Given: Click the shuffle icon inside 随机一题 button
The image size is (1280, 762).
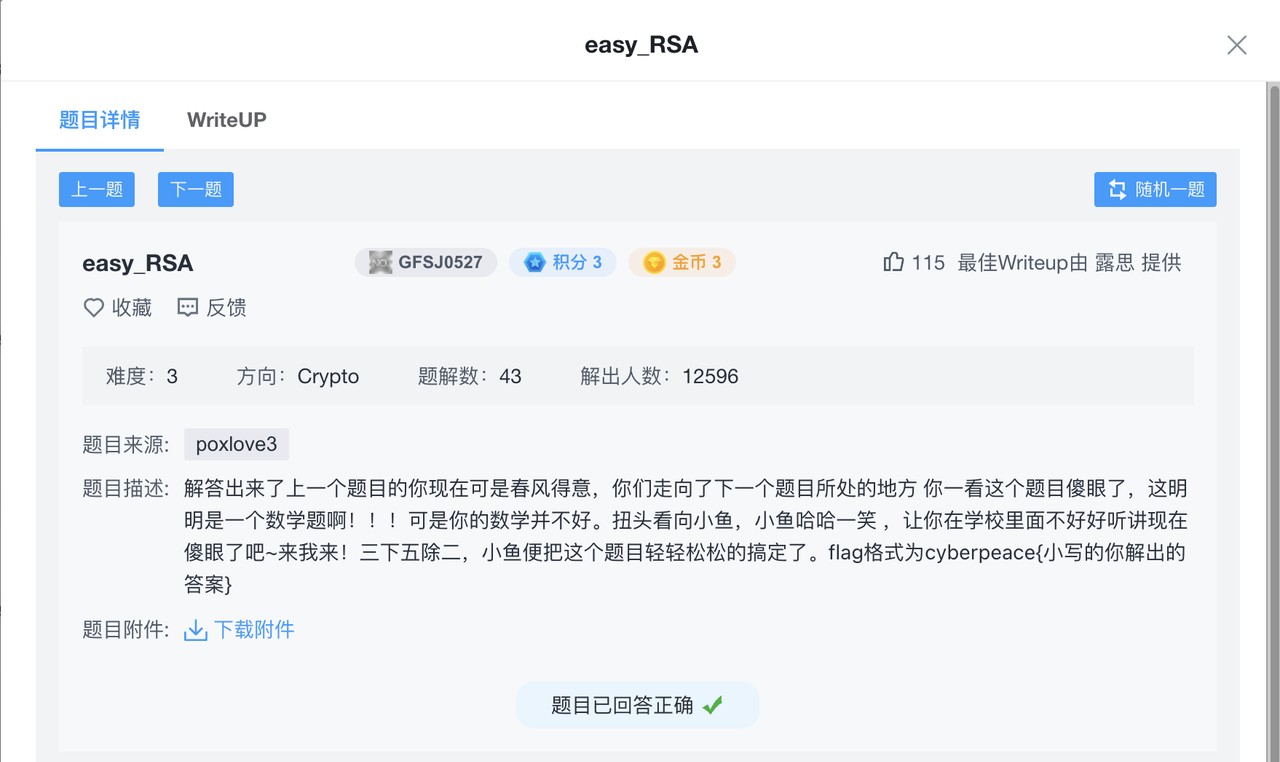Looking at the screenshot, I should 1117,189.
